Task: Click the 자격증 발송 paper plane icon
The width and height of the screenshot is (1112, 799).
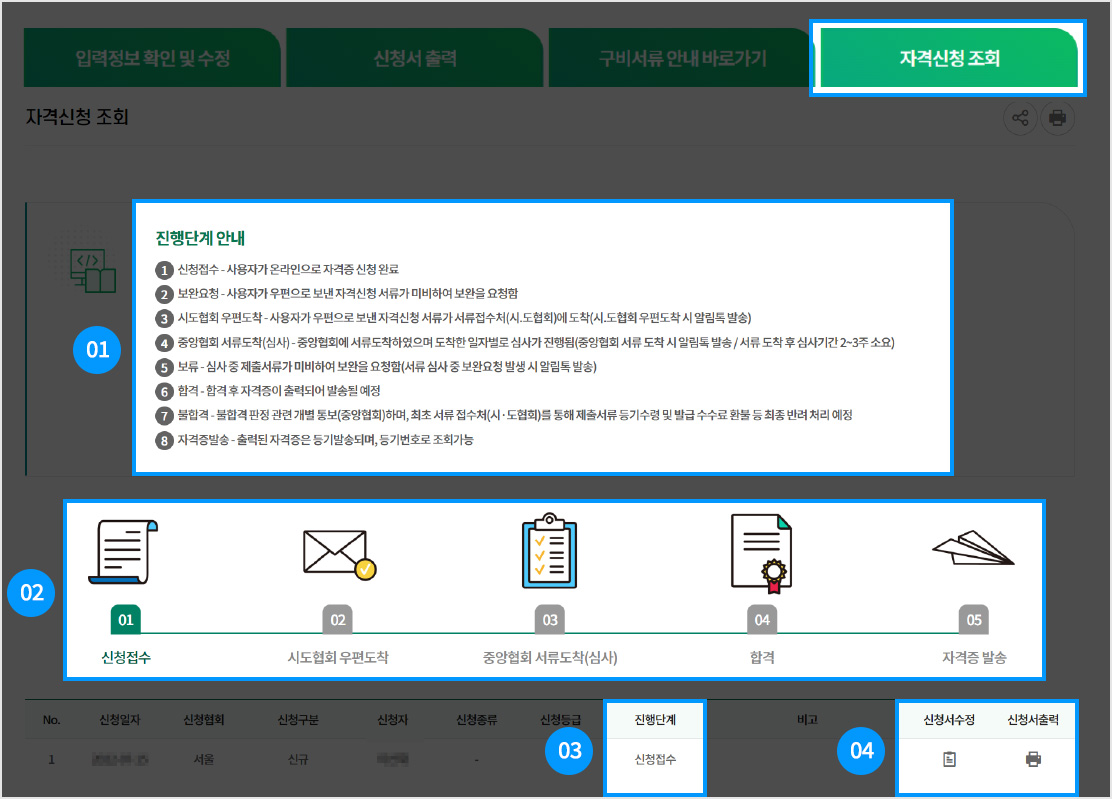Action: (973, 548)
